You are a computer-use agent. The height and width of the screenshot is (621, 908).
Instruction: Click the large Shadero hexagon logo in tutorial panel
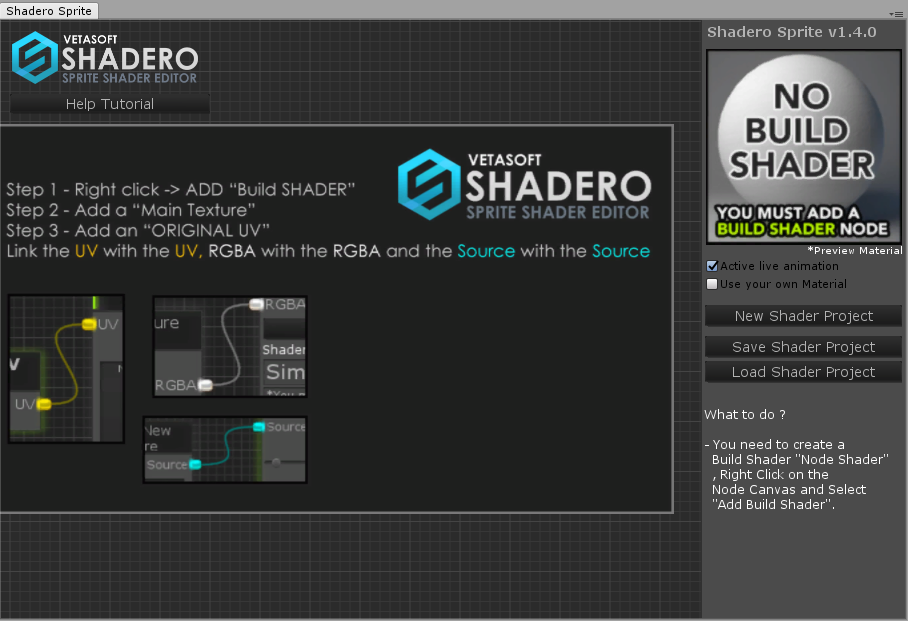[429, 184]
